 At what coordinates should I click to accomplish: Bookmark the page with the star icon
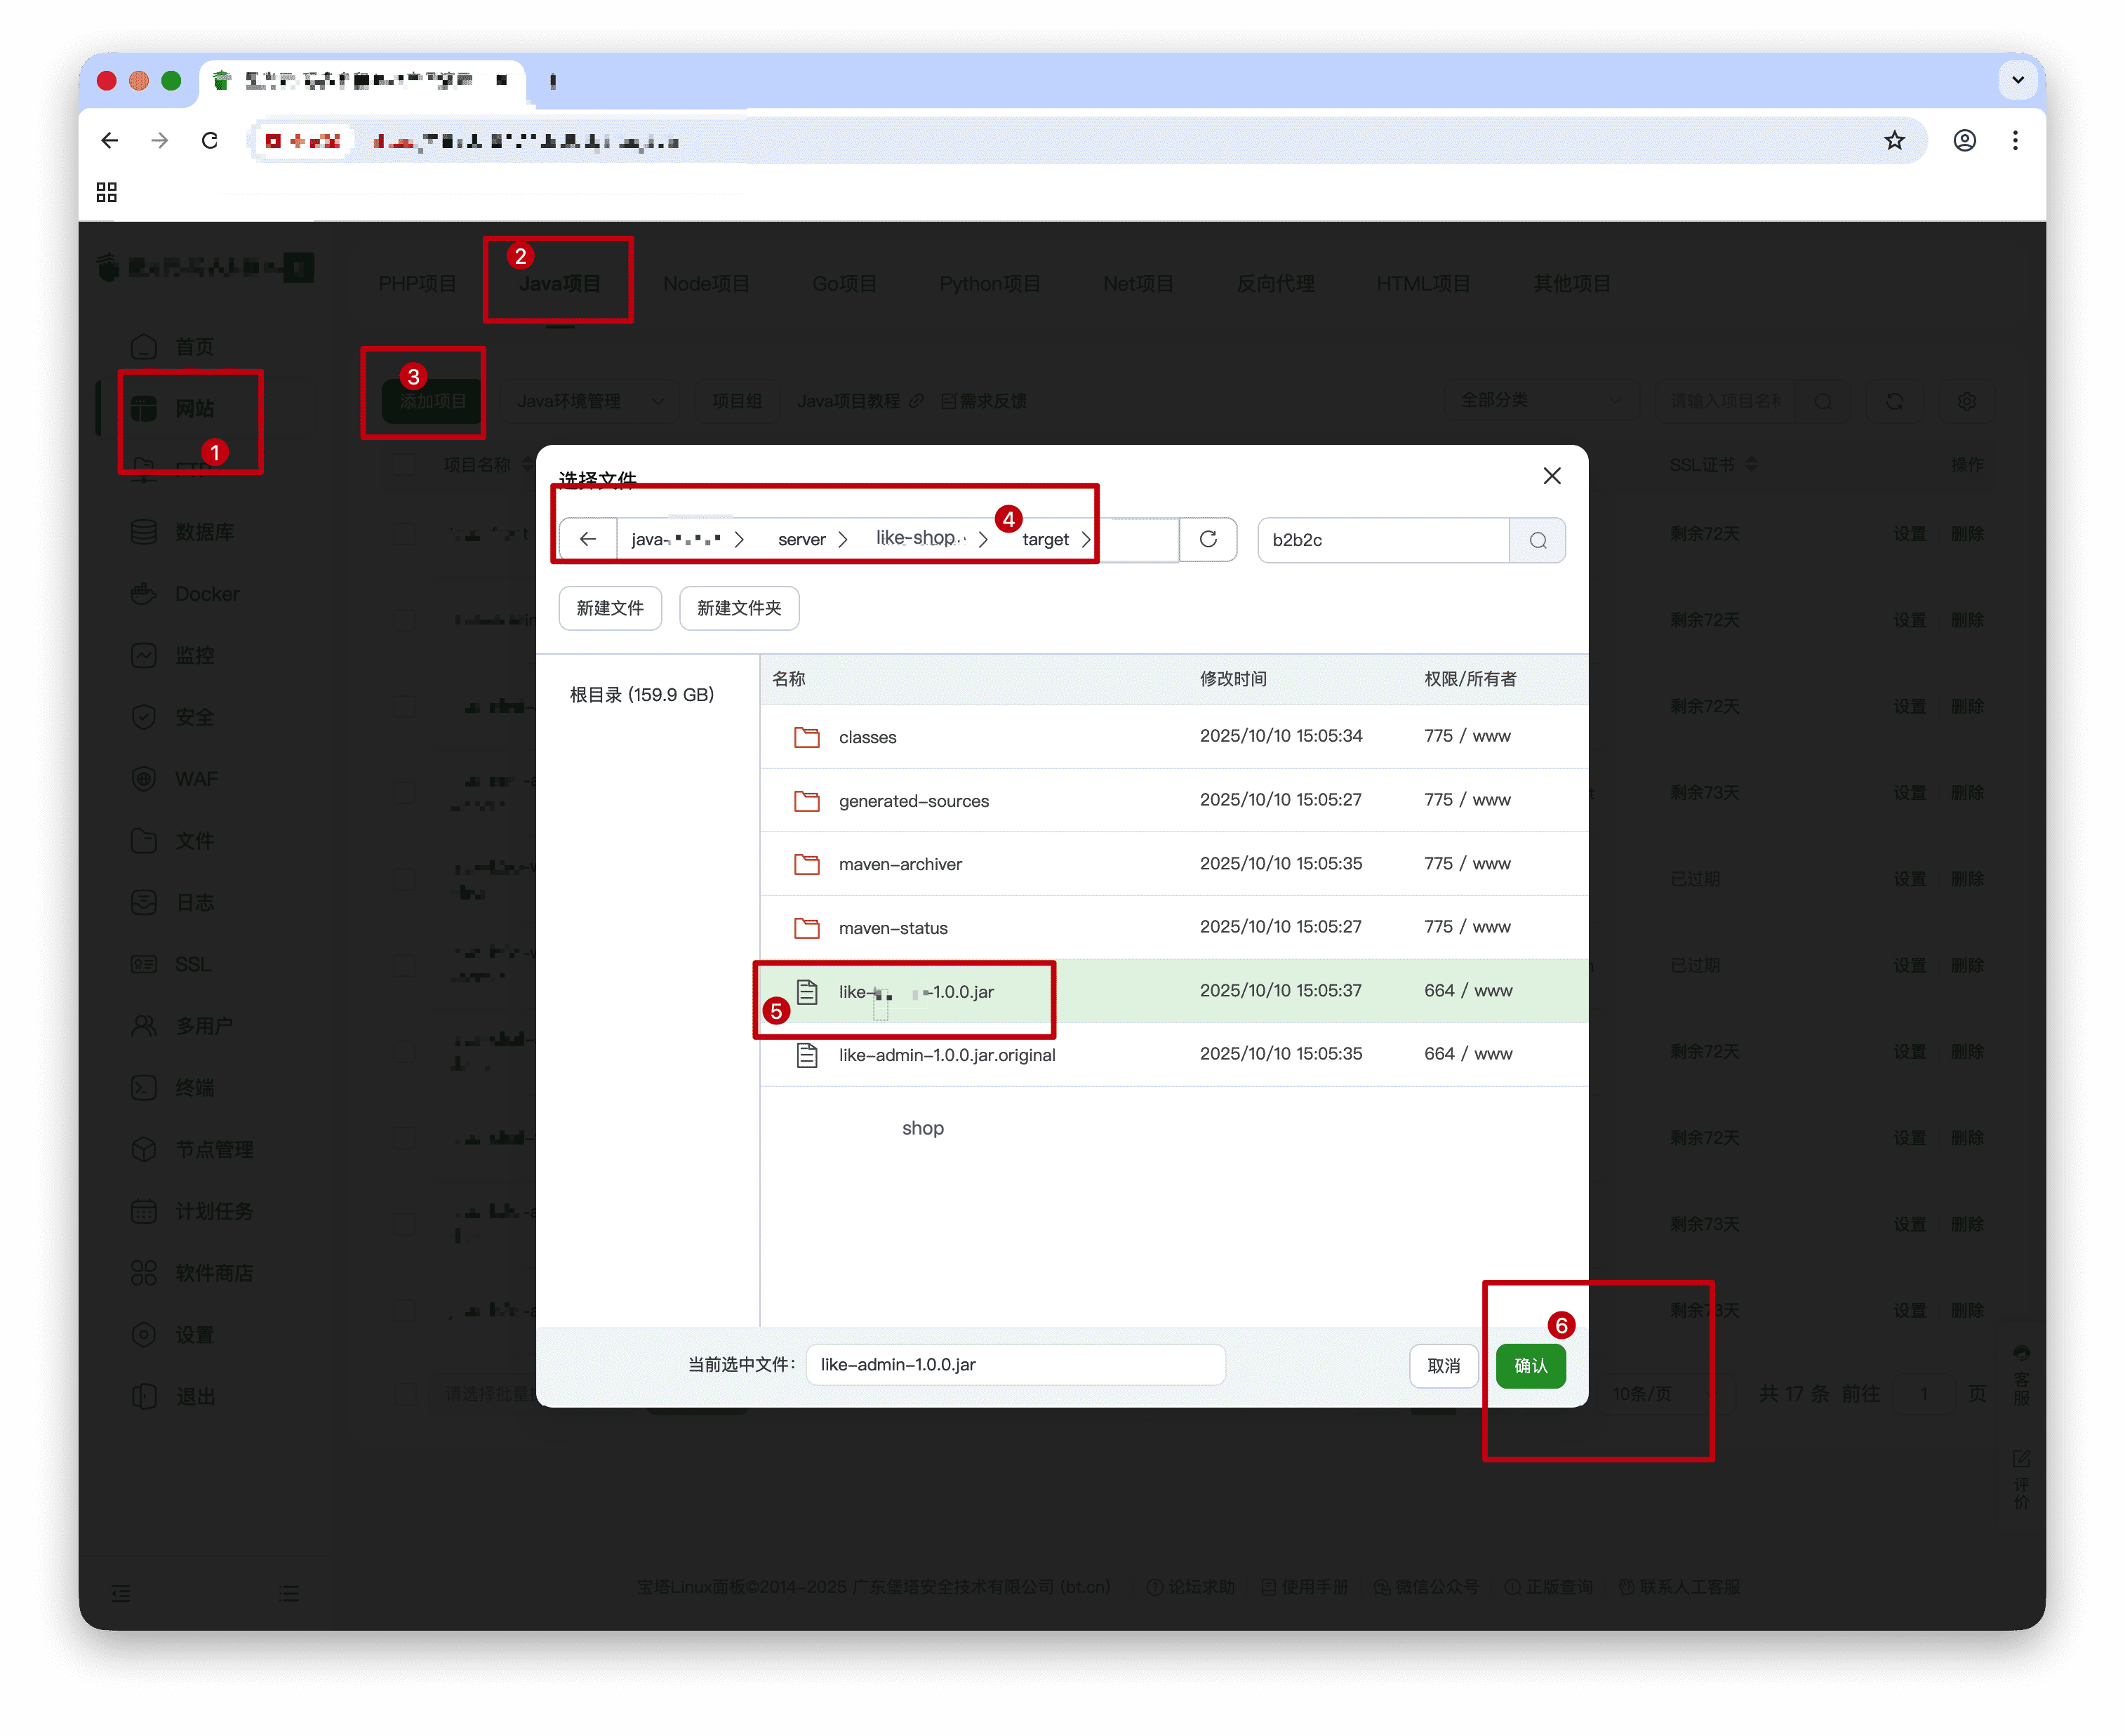(1894, 141)
